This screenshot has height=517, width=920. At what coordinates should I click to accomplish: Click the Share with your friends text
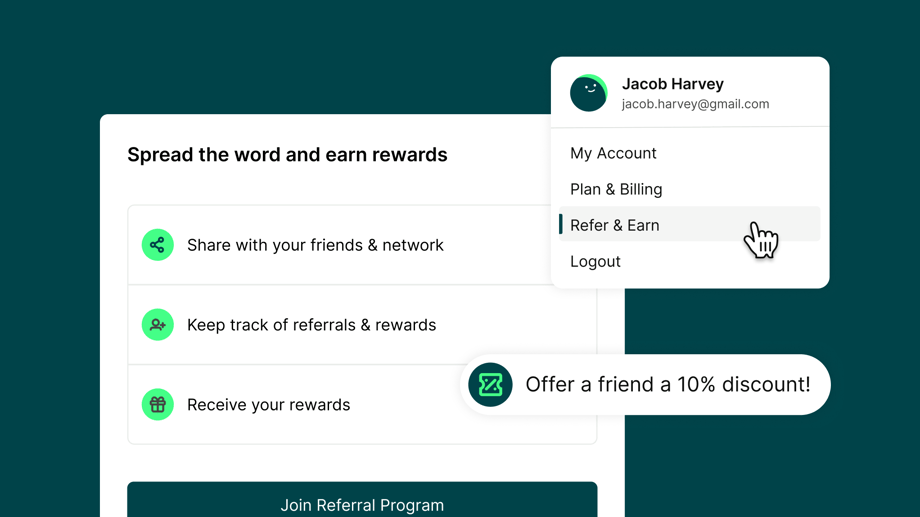[275, 245]
